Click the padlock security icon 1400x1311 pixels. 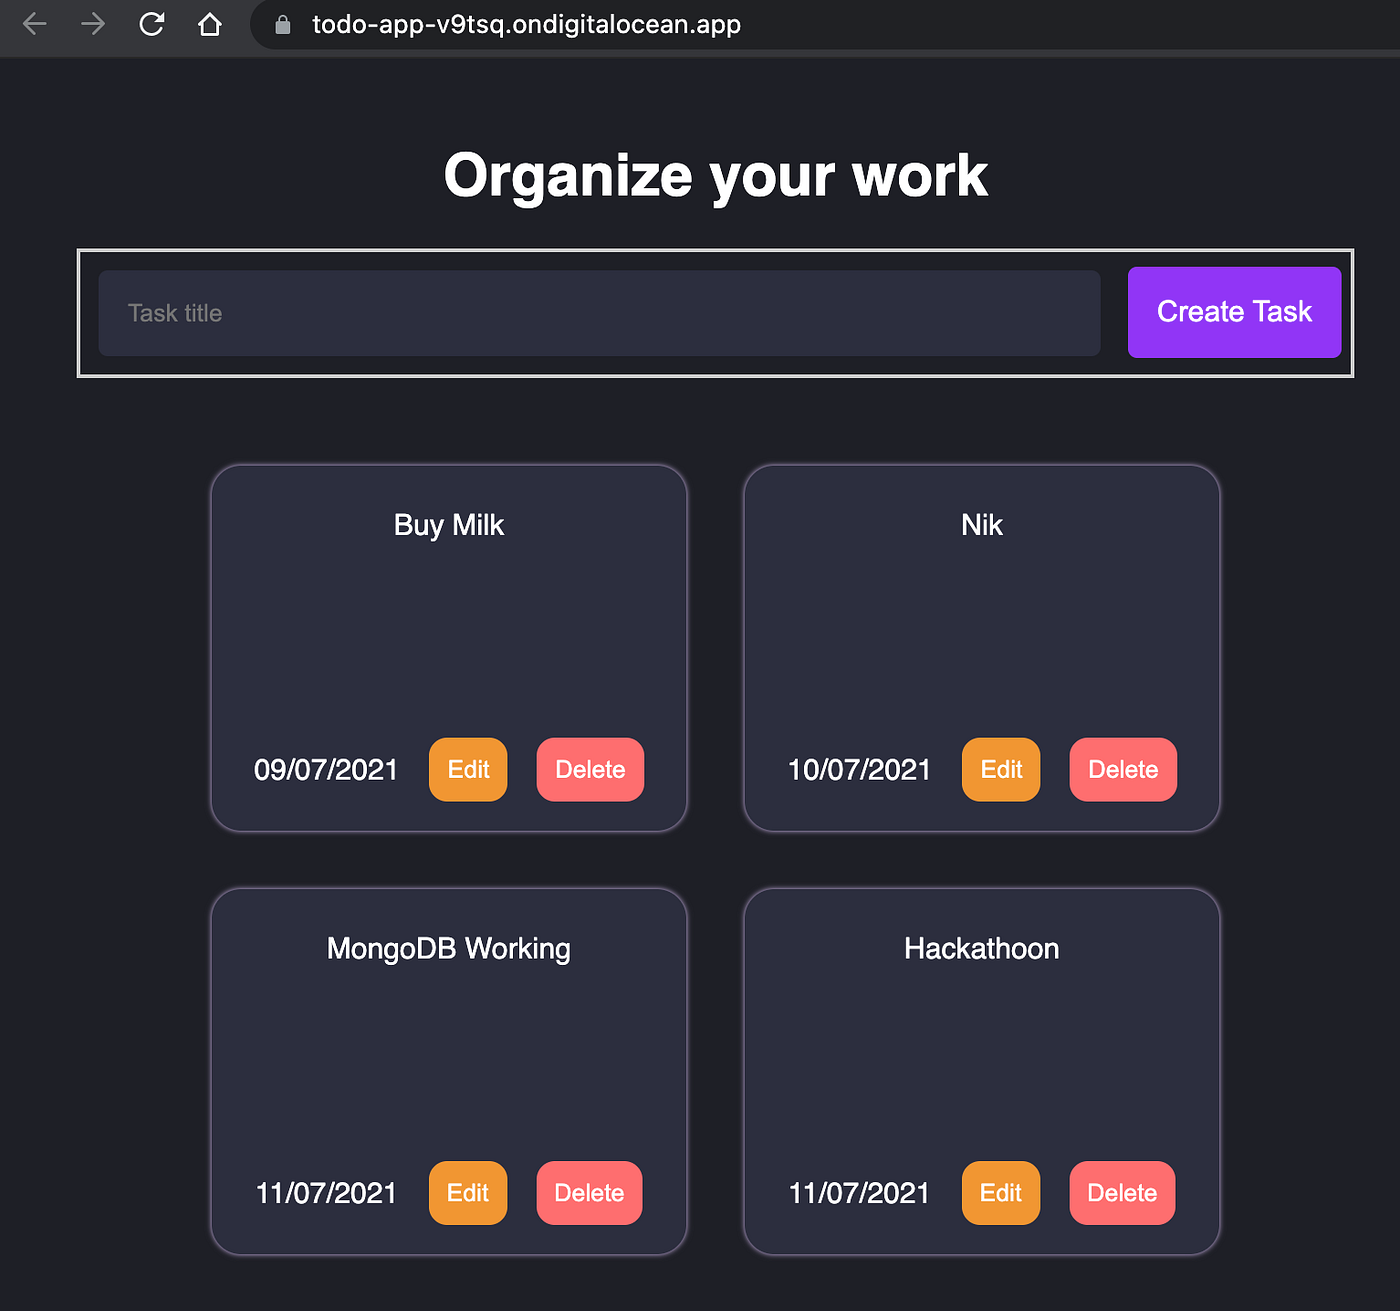(x=281, y=25)
